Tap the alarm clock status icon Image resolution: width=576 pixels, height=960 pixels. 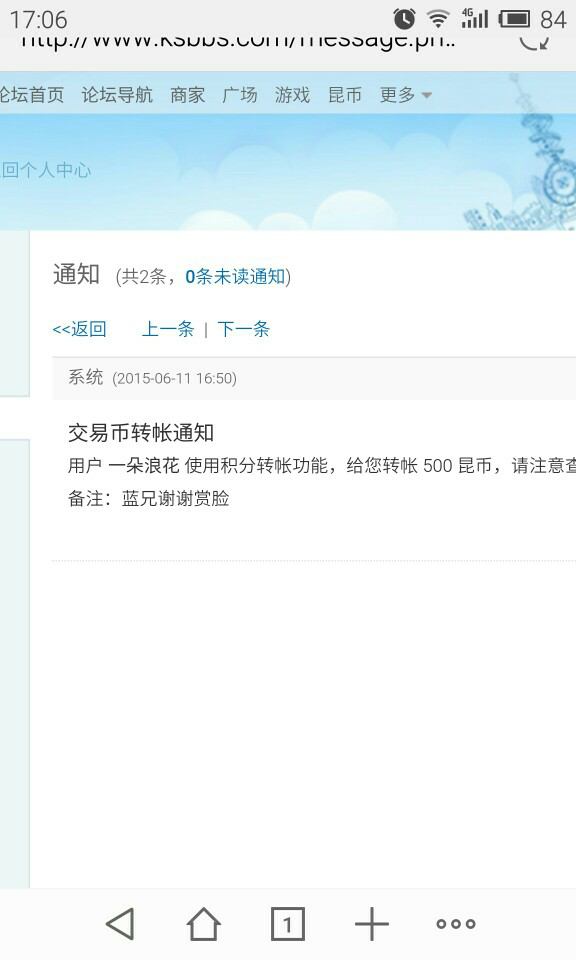coord(404,19)
